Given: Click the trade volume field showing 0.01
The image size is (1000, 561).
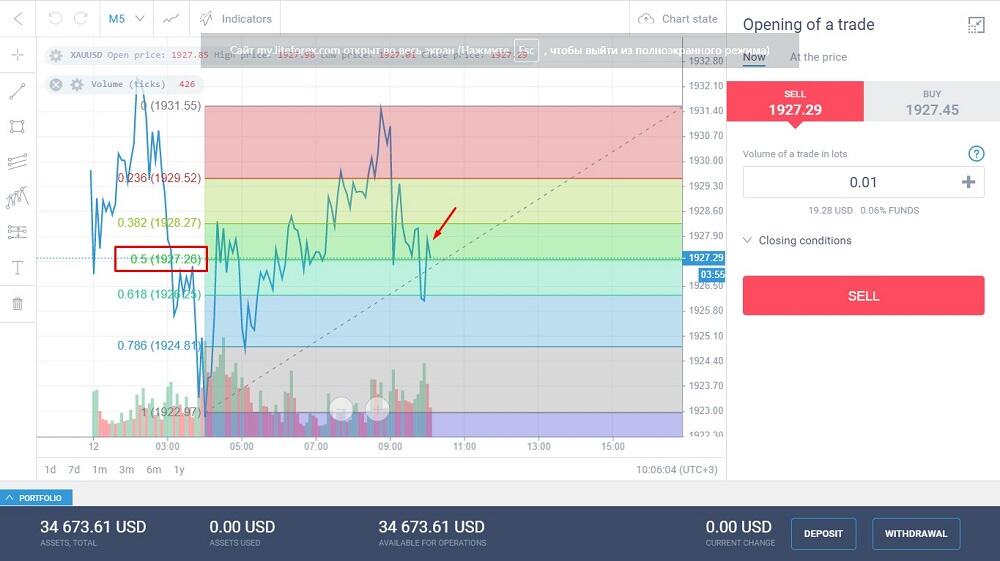Looking at the screenshot, I should click(863, 182).
